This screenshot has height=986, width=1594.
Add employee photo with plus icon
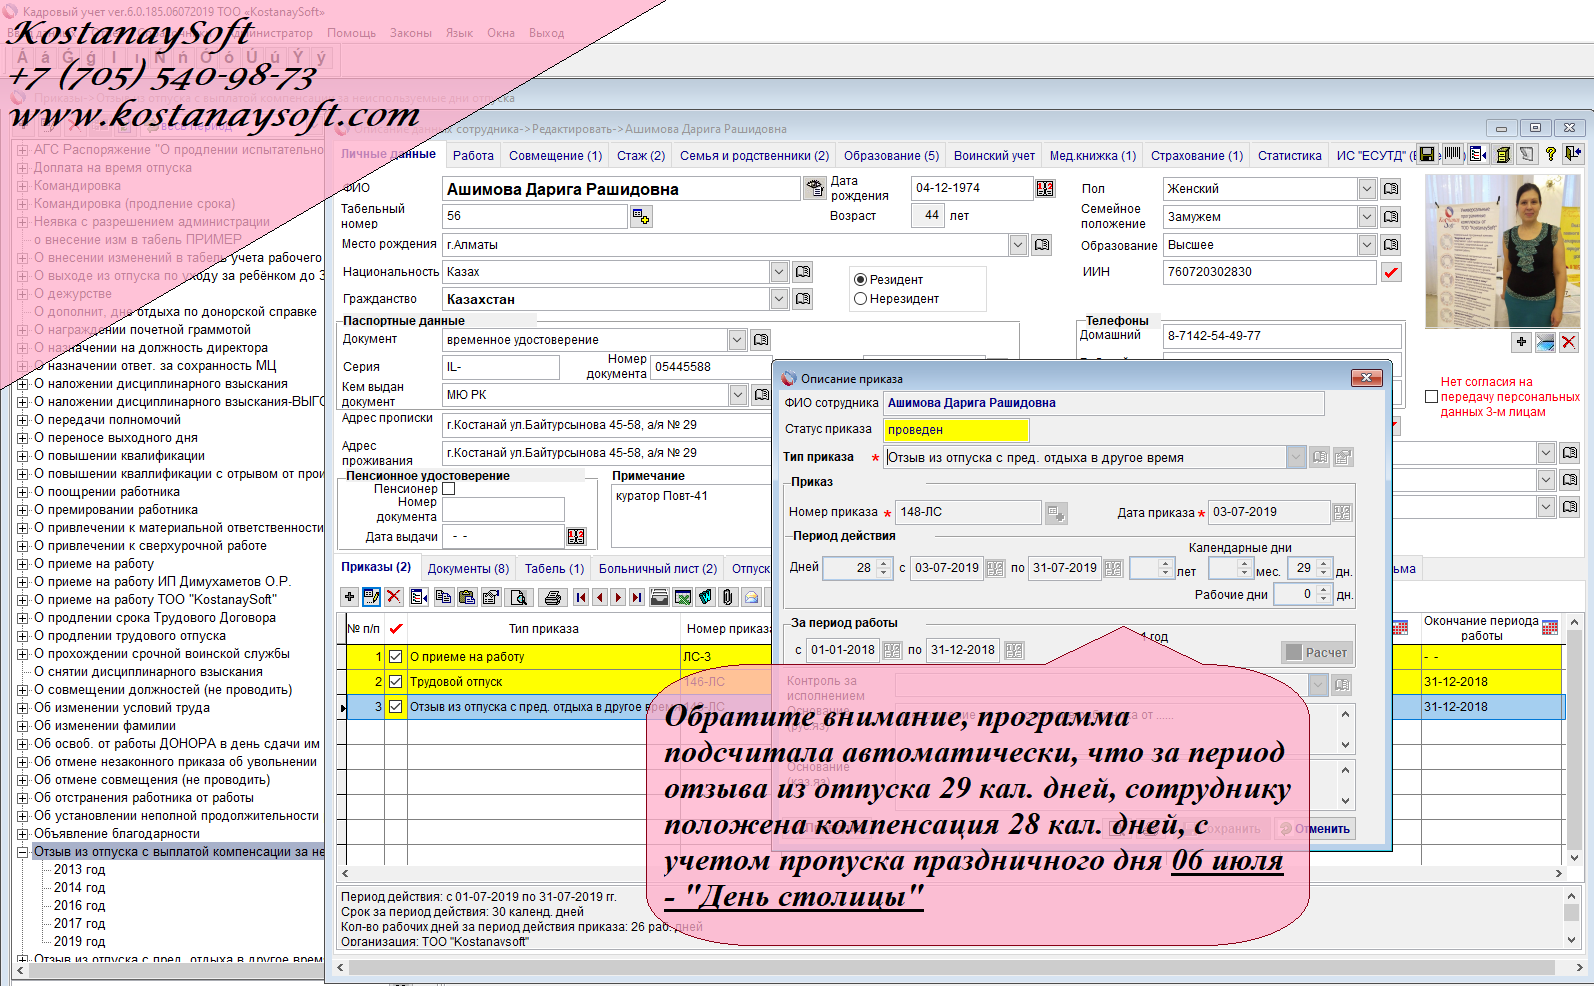1521,342
